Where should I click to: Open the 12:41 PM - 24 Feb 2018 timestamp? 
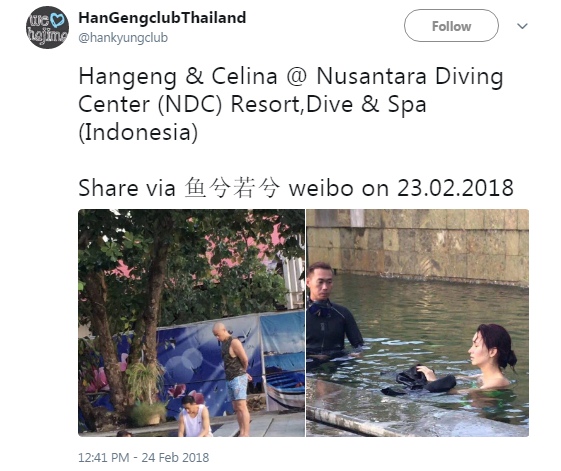(x=143, y=457)
